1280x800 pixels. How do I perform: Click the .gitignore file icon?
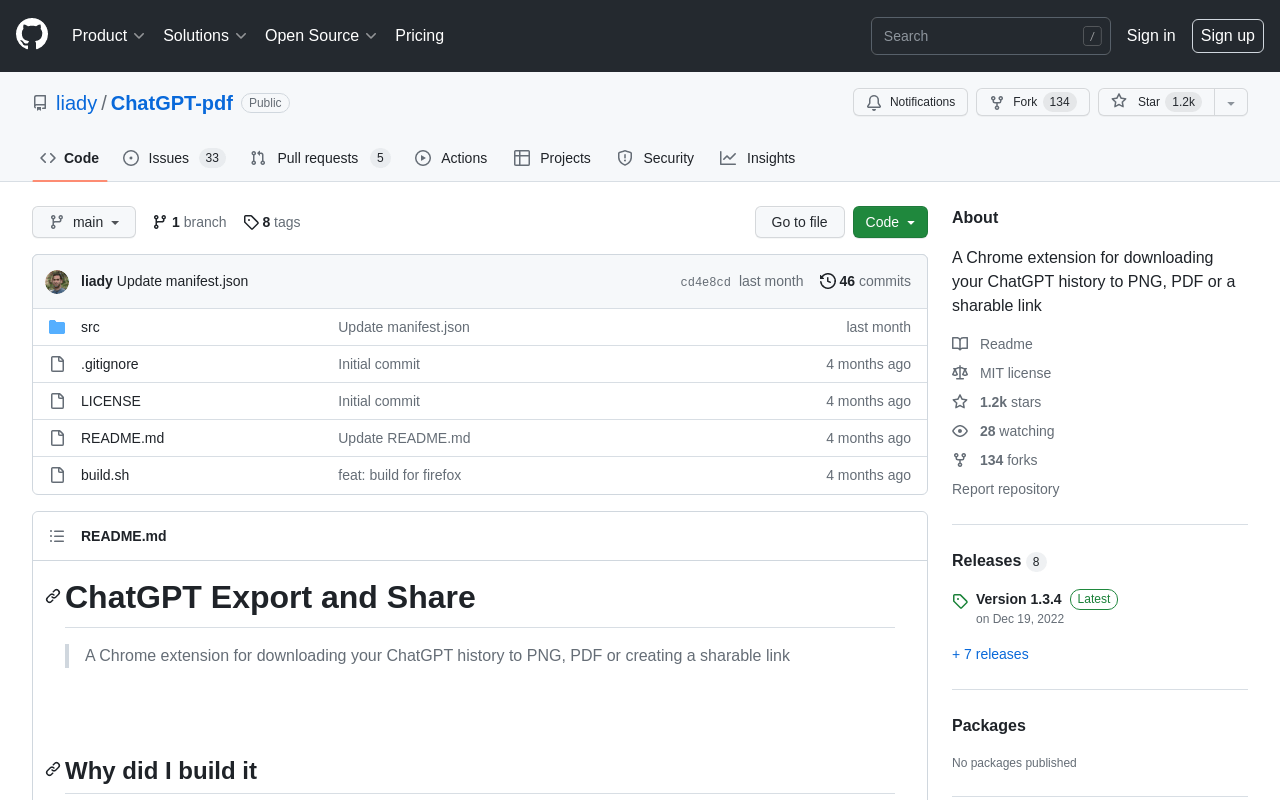(57, 364)
